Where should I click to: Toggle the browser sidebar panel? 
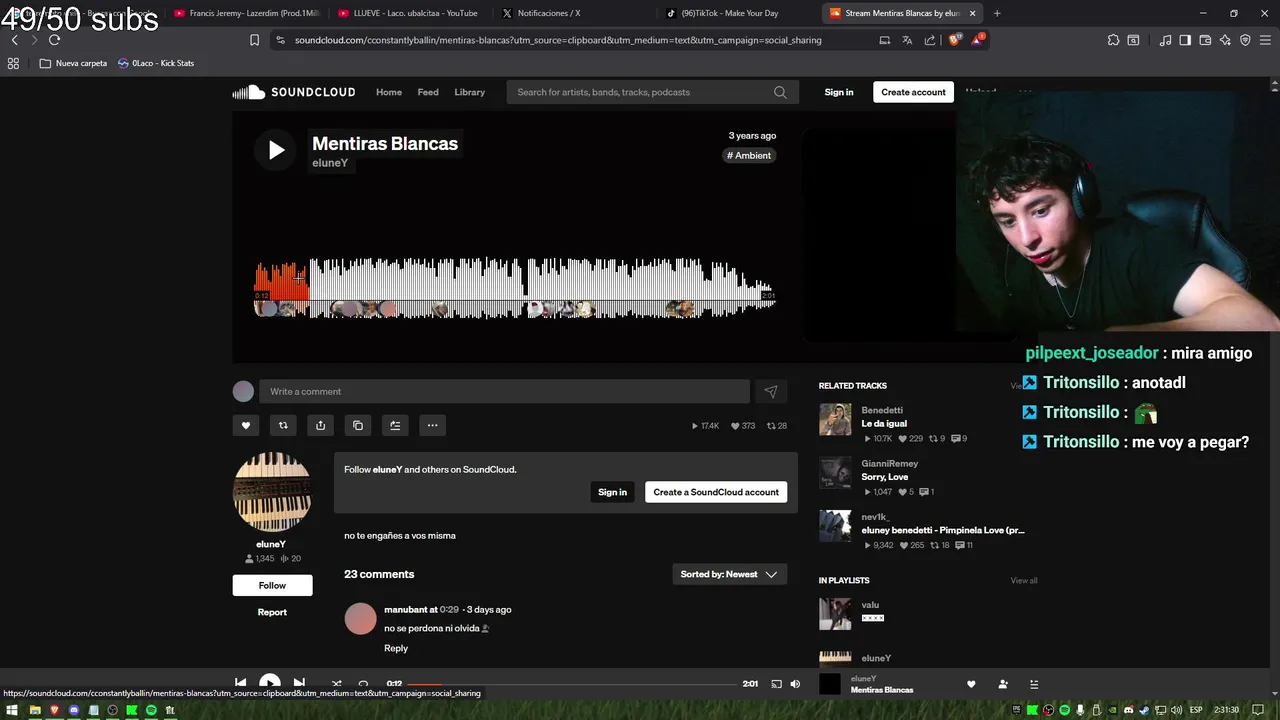click(x=1185, y=40)
